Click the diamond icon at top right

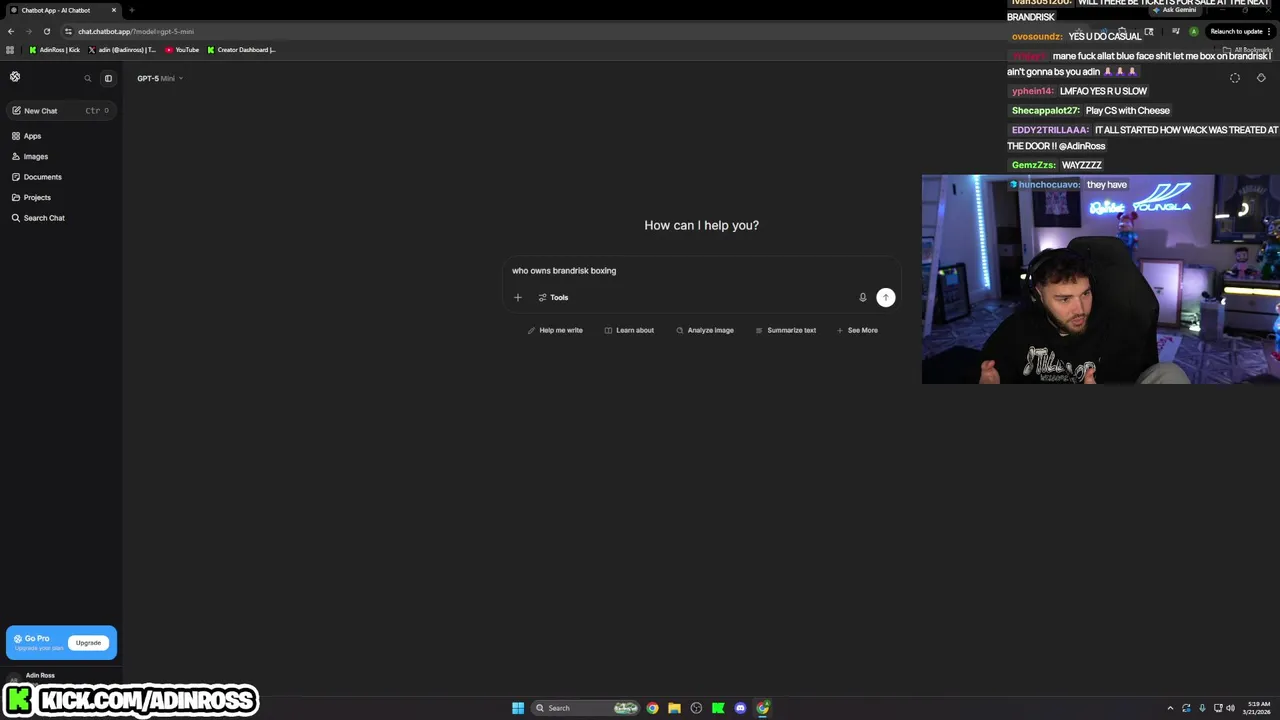1261,78
